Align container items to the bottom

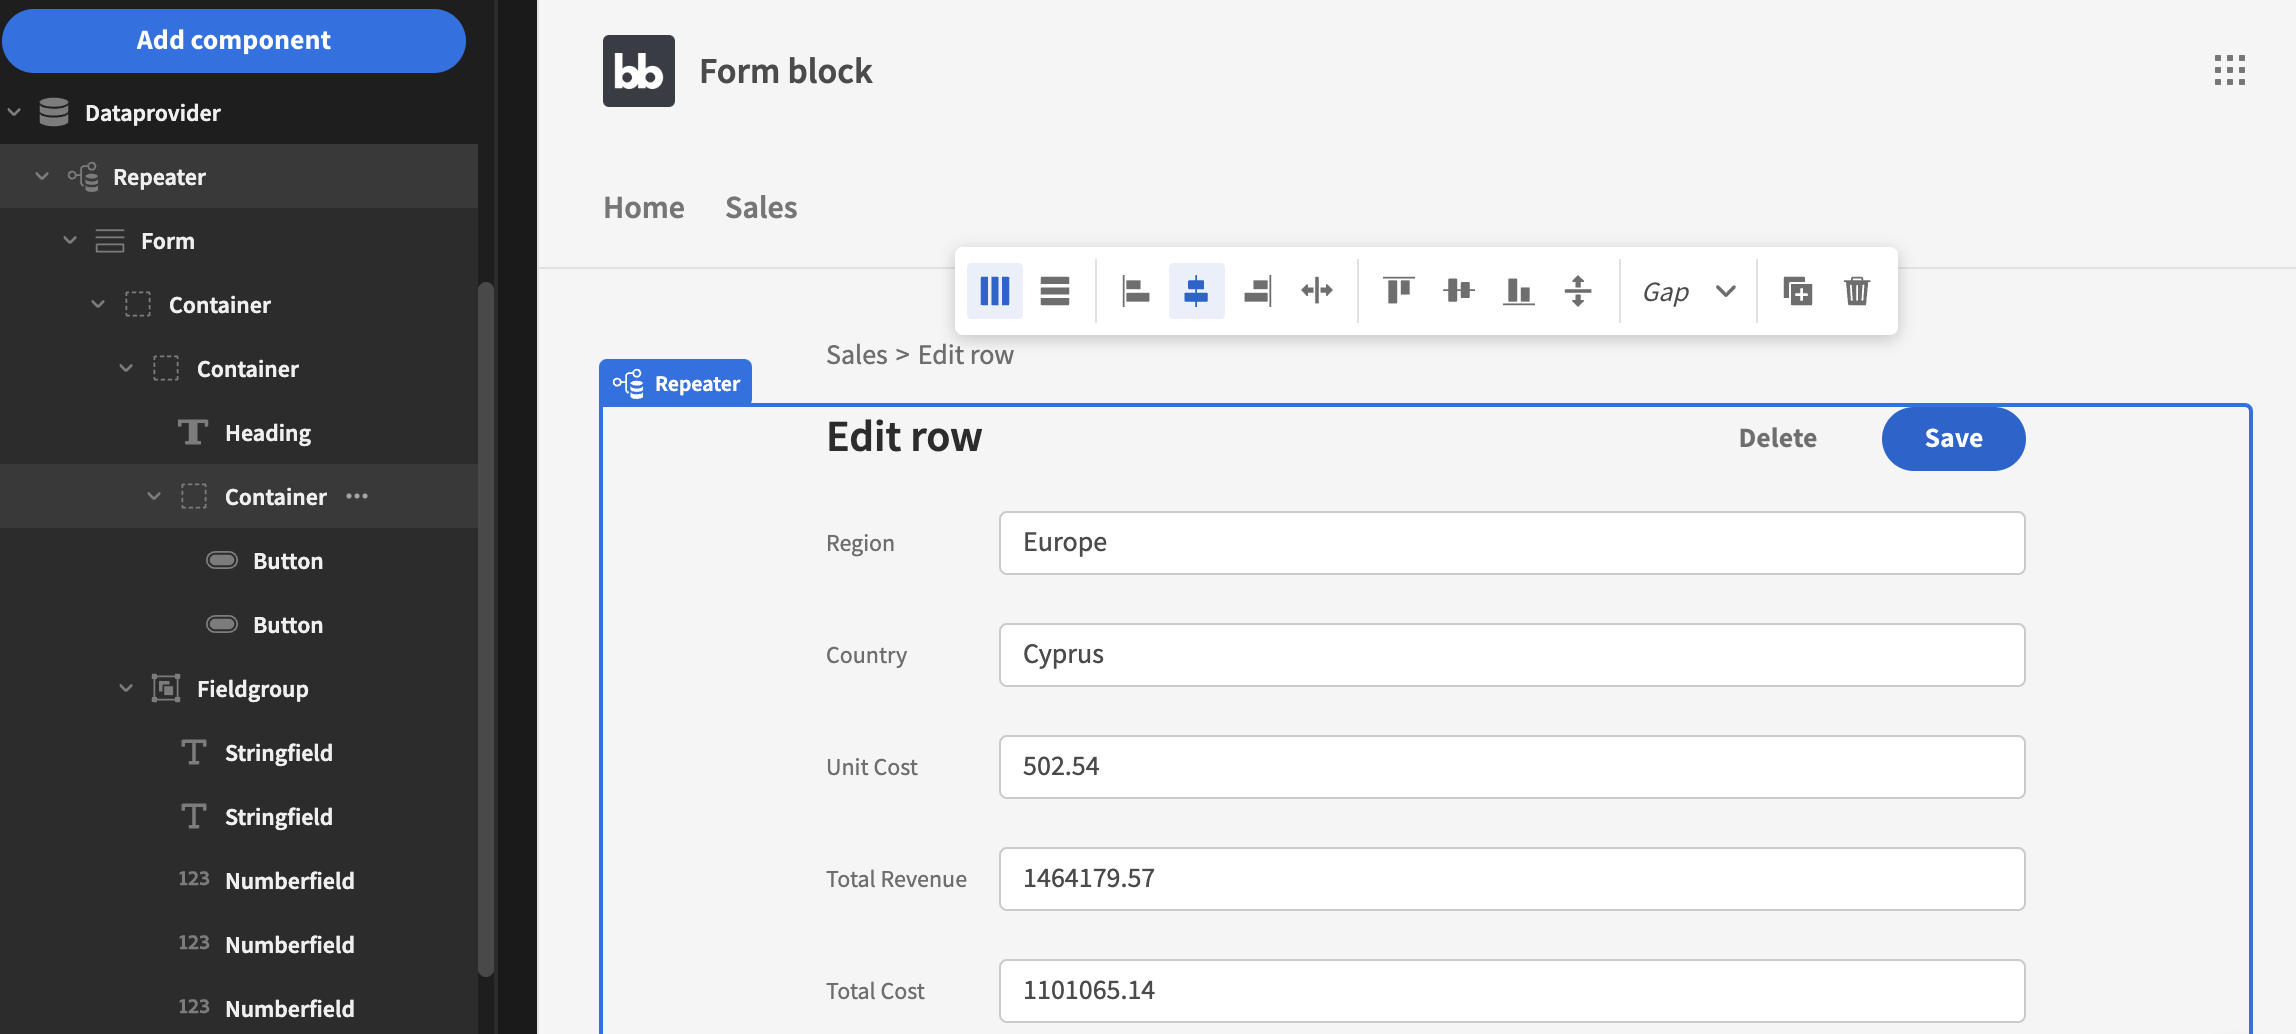point(1518,291)
